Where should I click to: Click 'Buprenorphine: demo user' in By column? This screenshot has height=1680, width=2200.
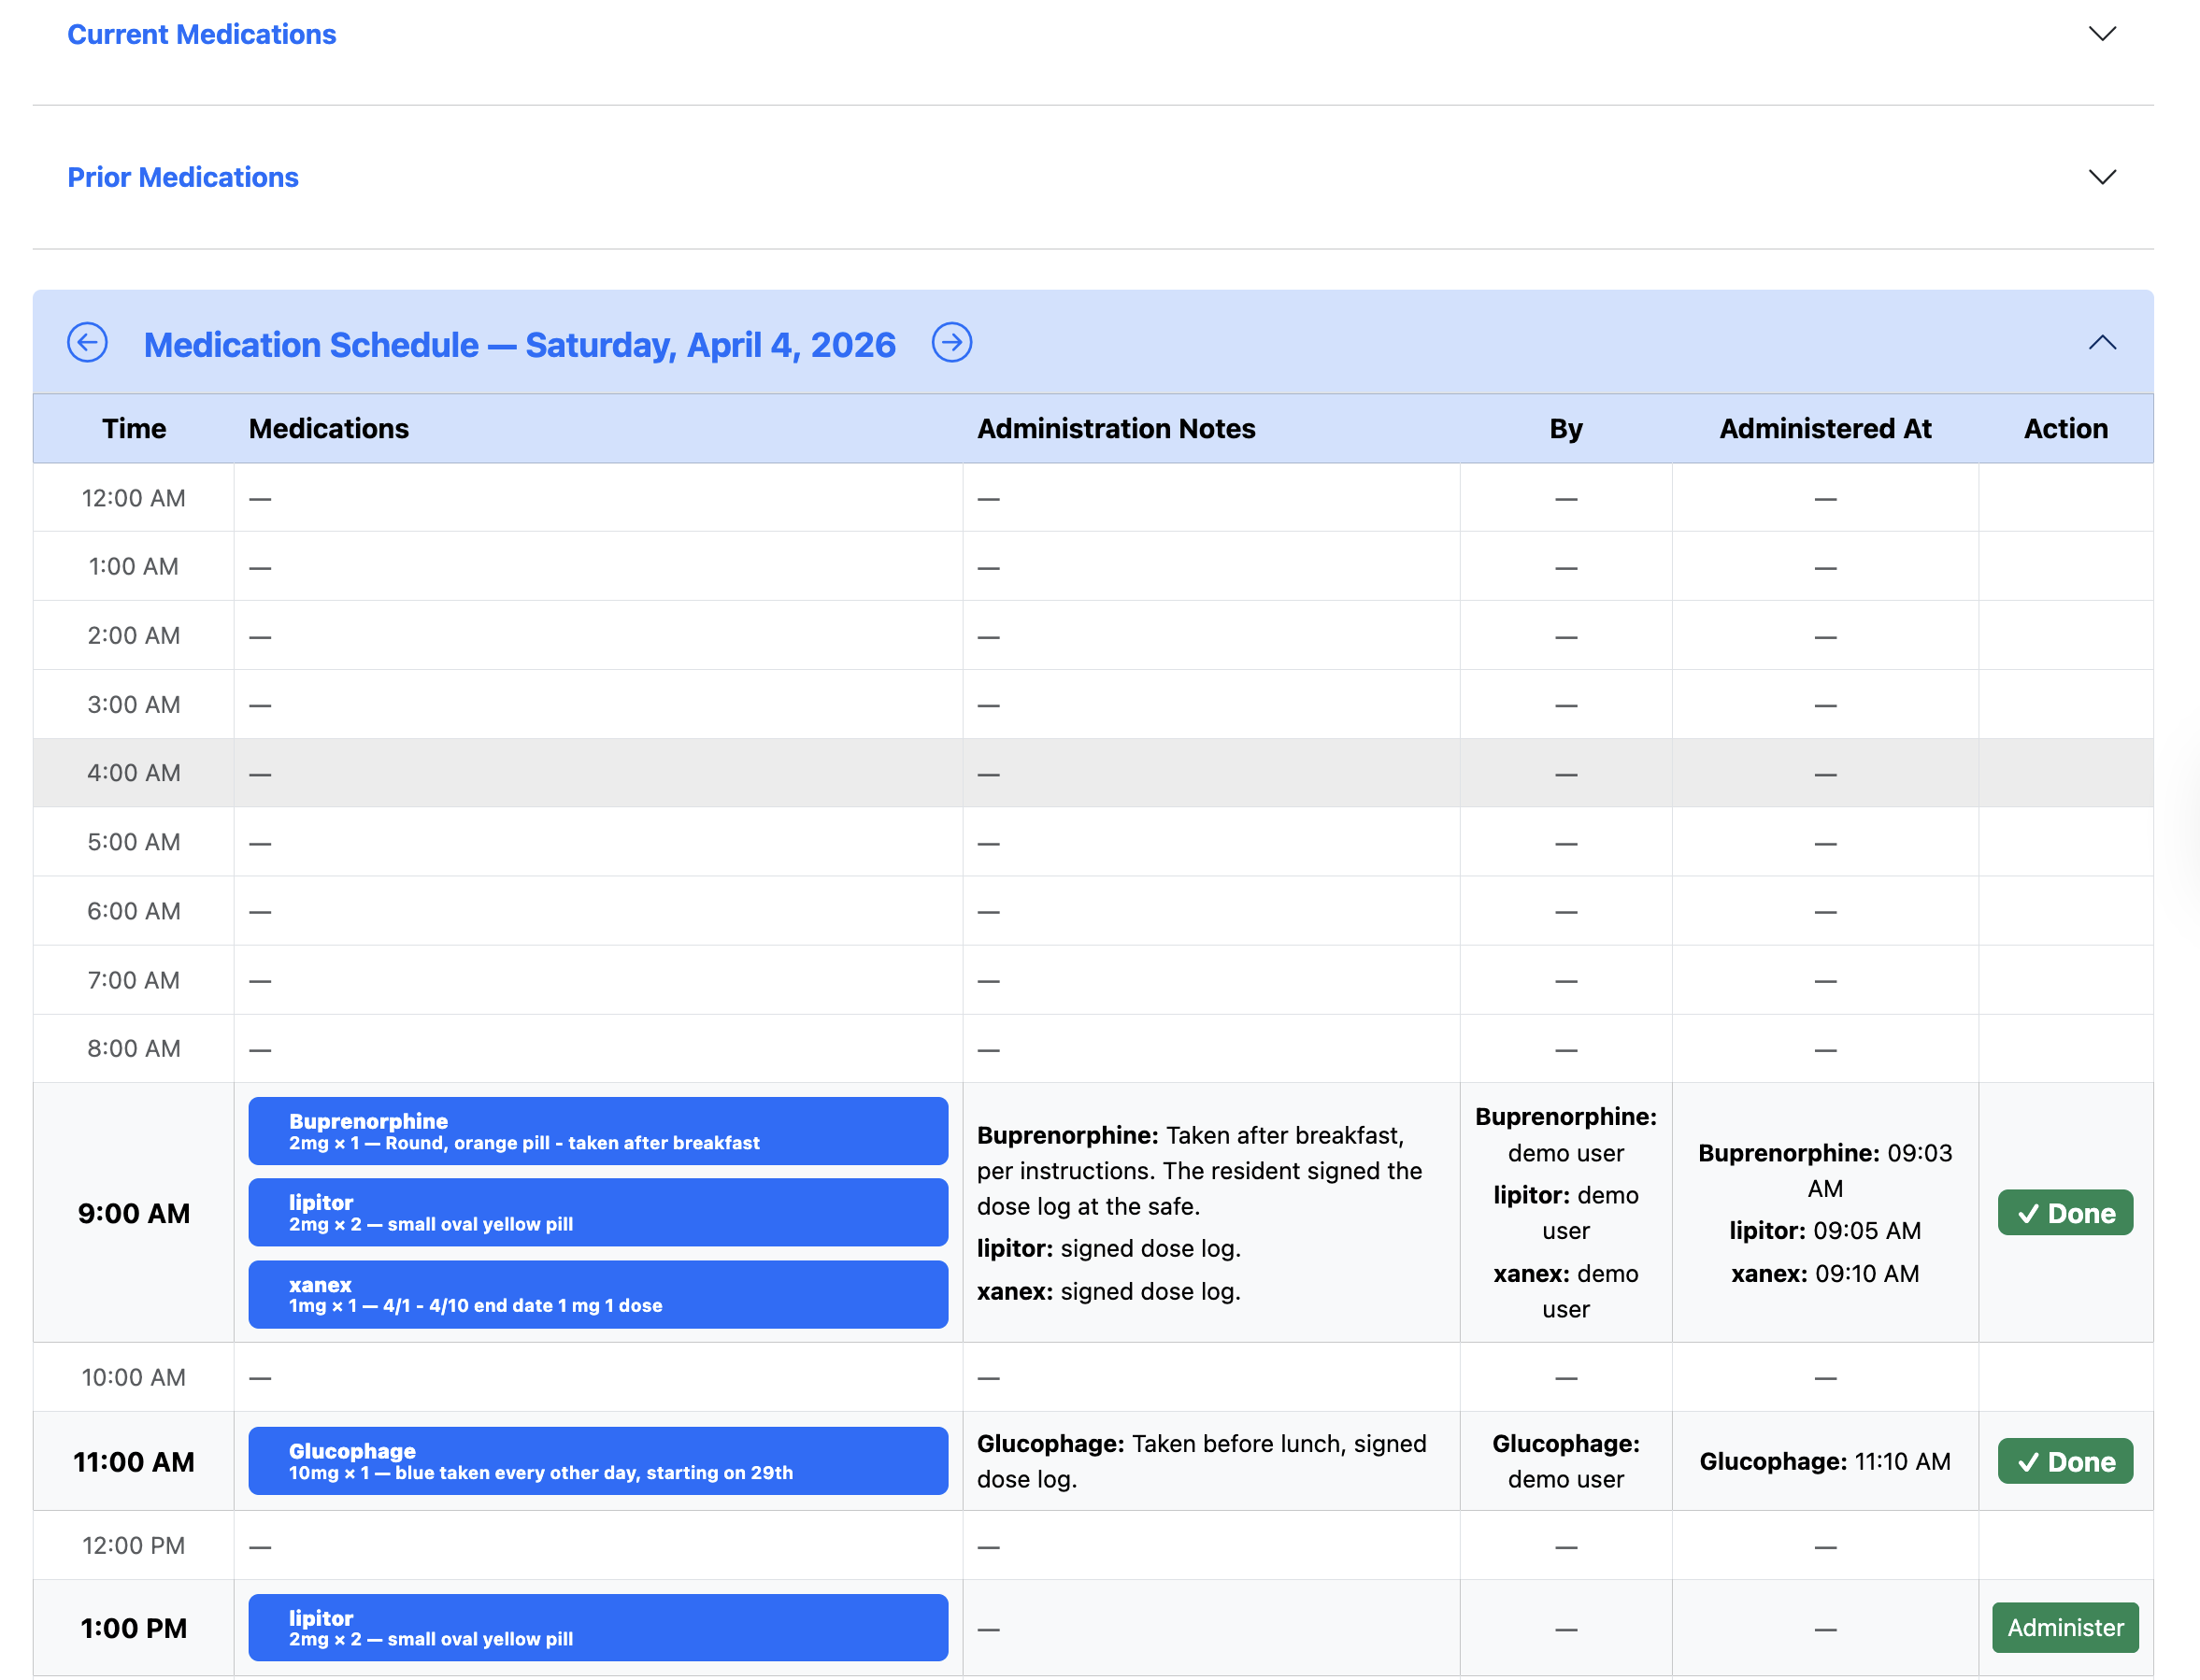pos(1566,1134)
